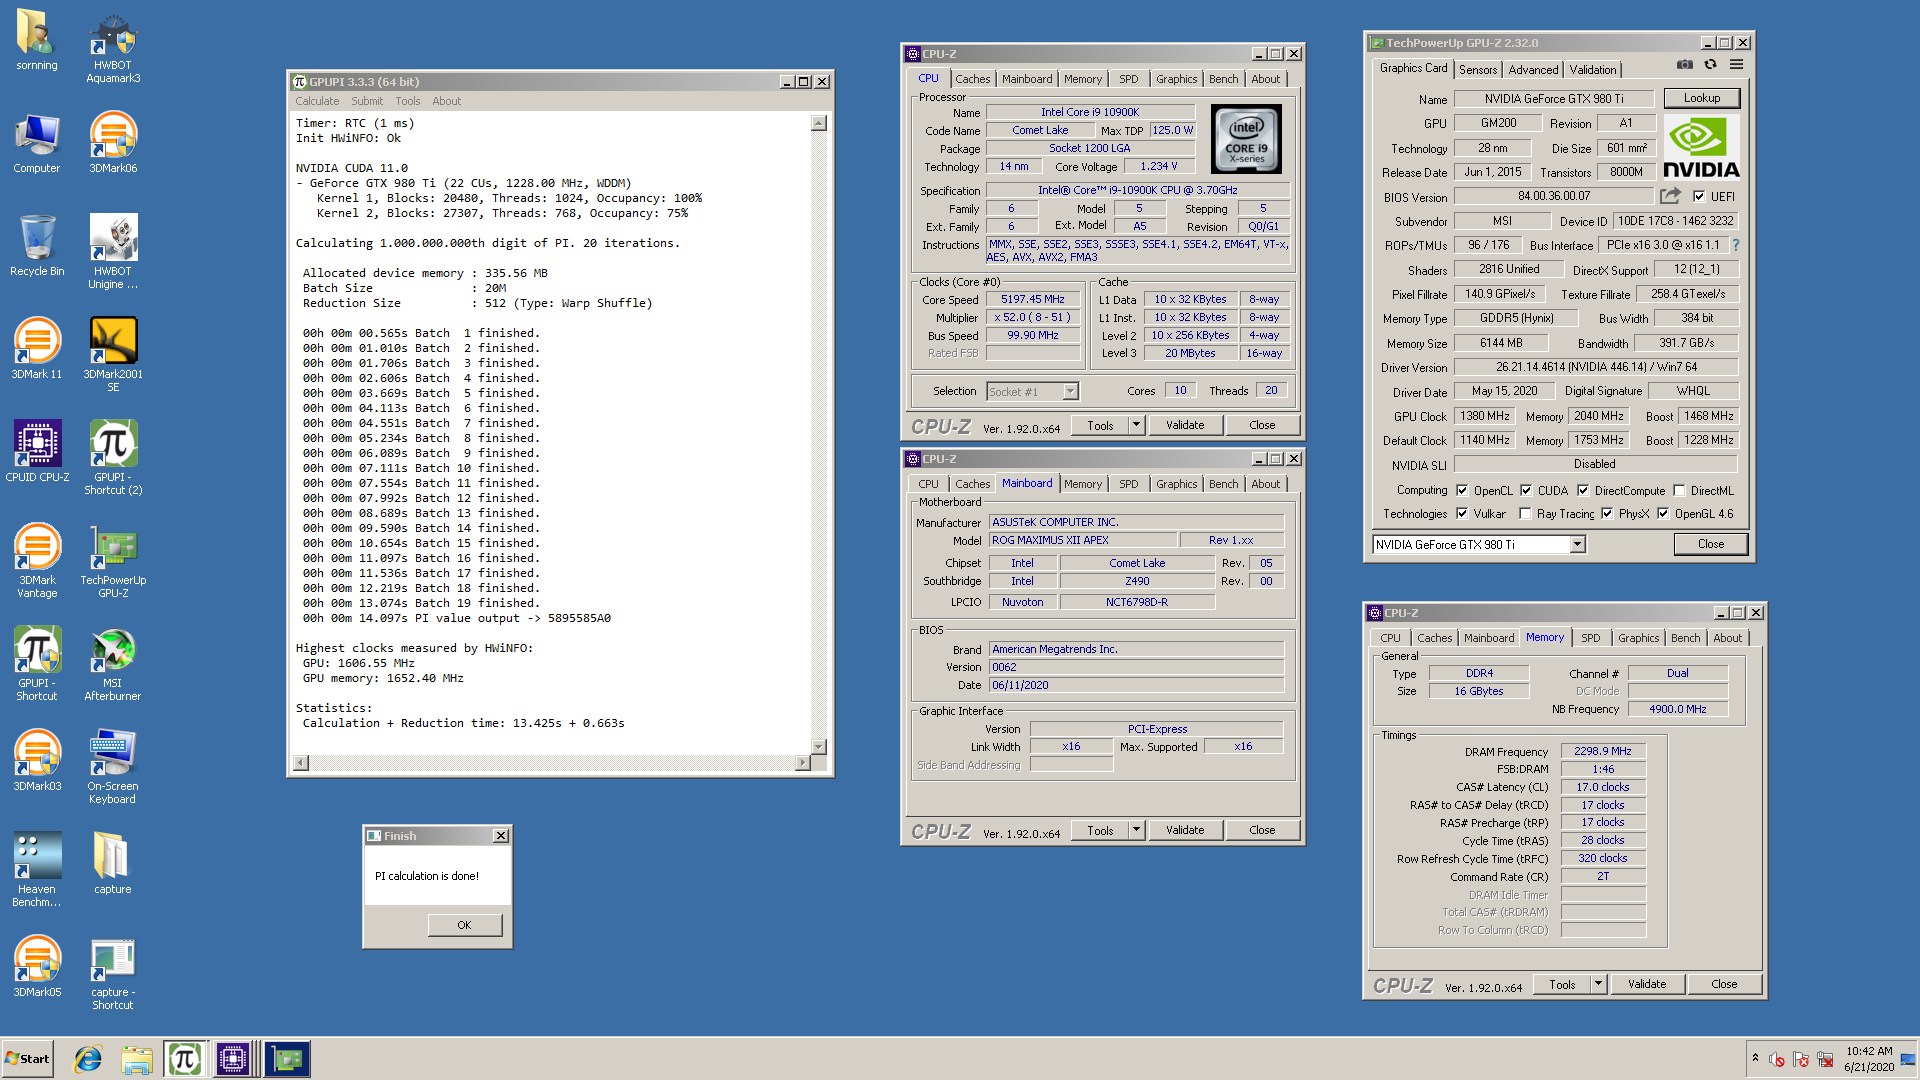Click the Core Speed 5197.45 MHz field
The image size is (1920, 1080).
(1033, 299)
